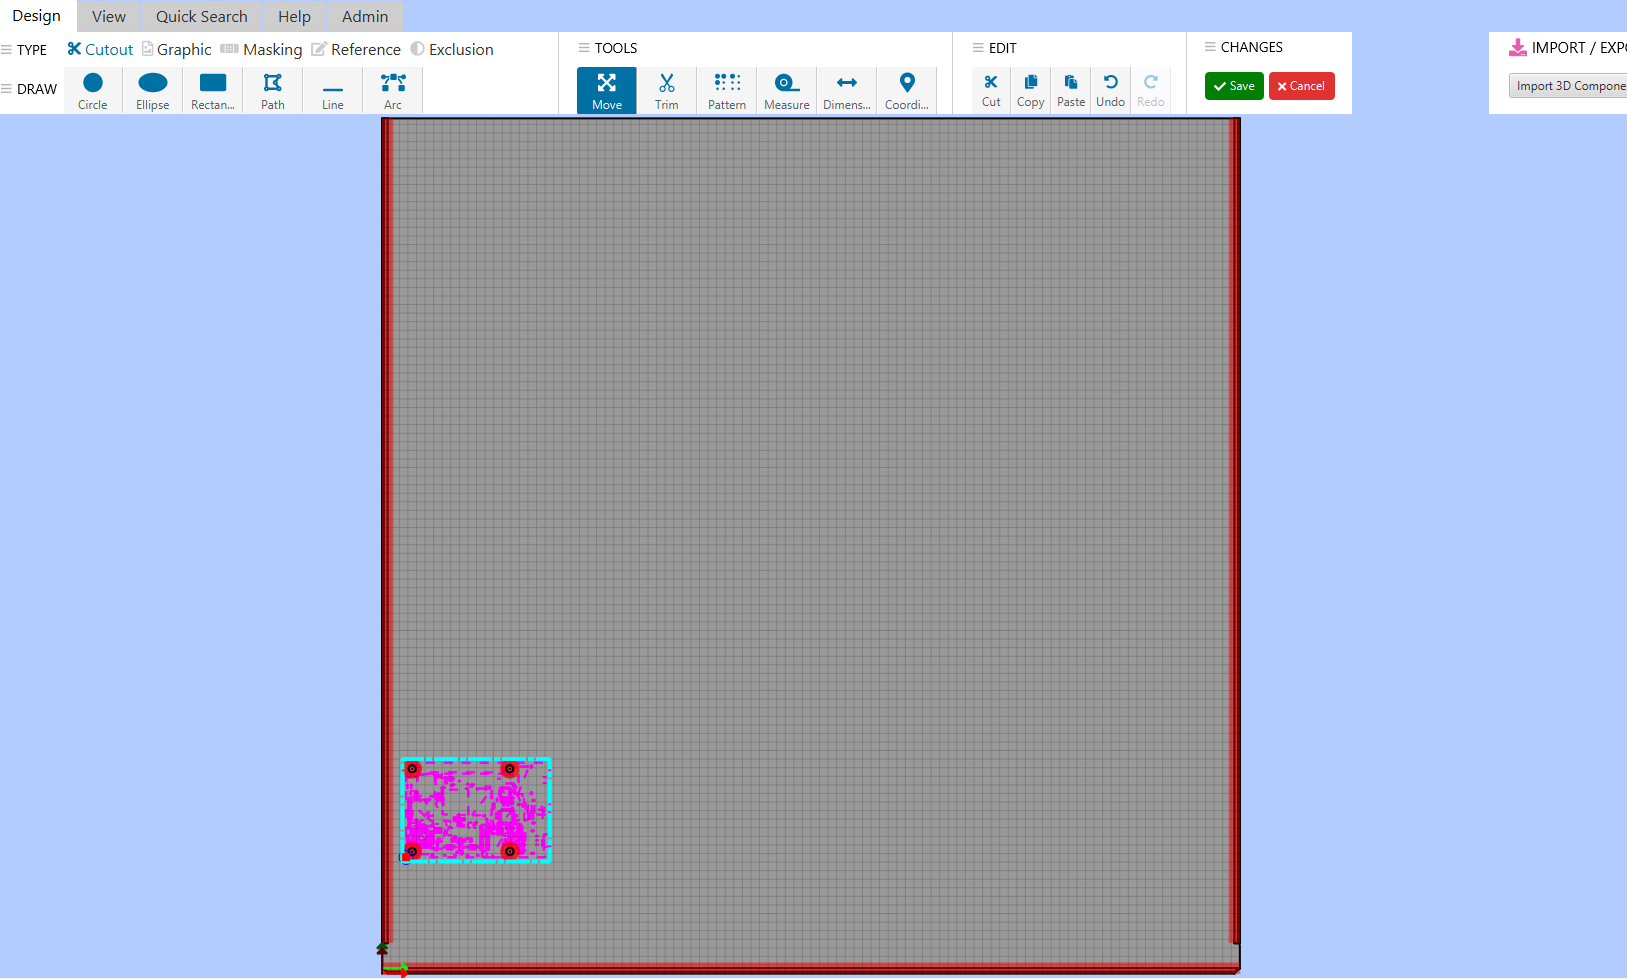Set type to Exclusion

click(x=452, y=49)
